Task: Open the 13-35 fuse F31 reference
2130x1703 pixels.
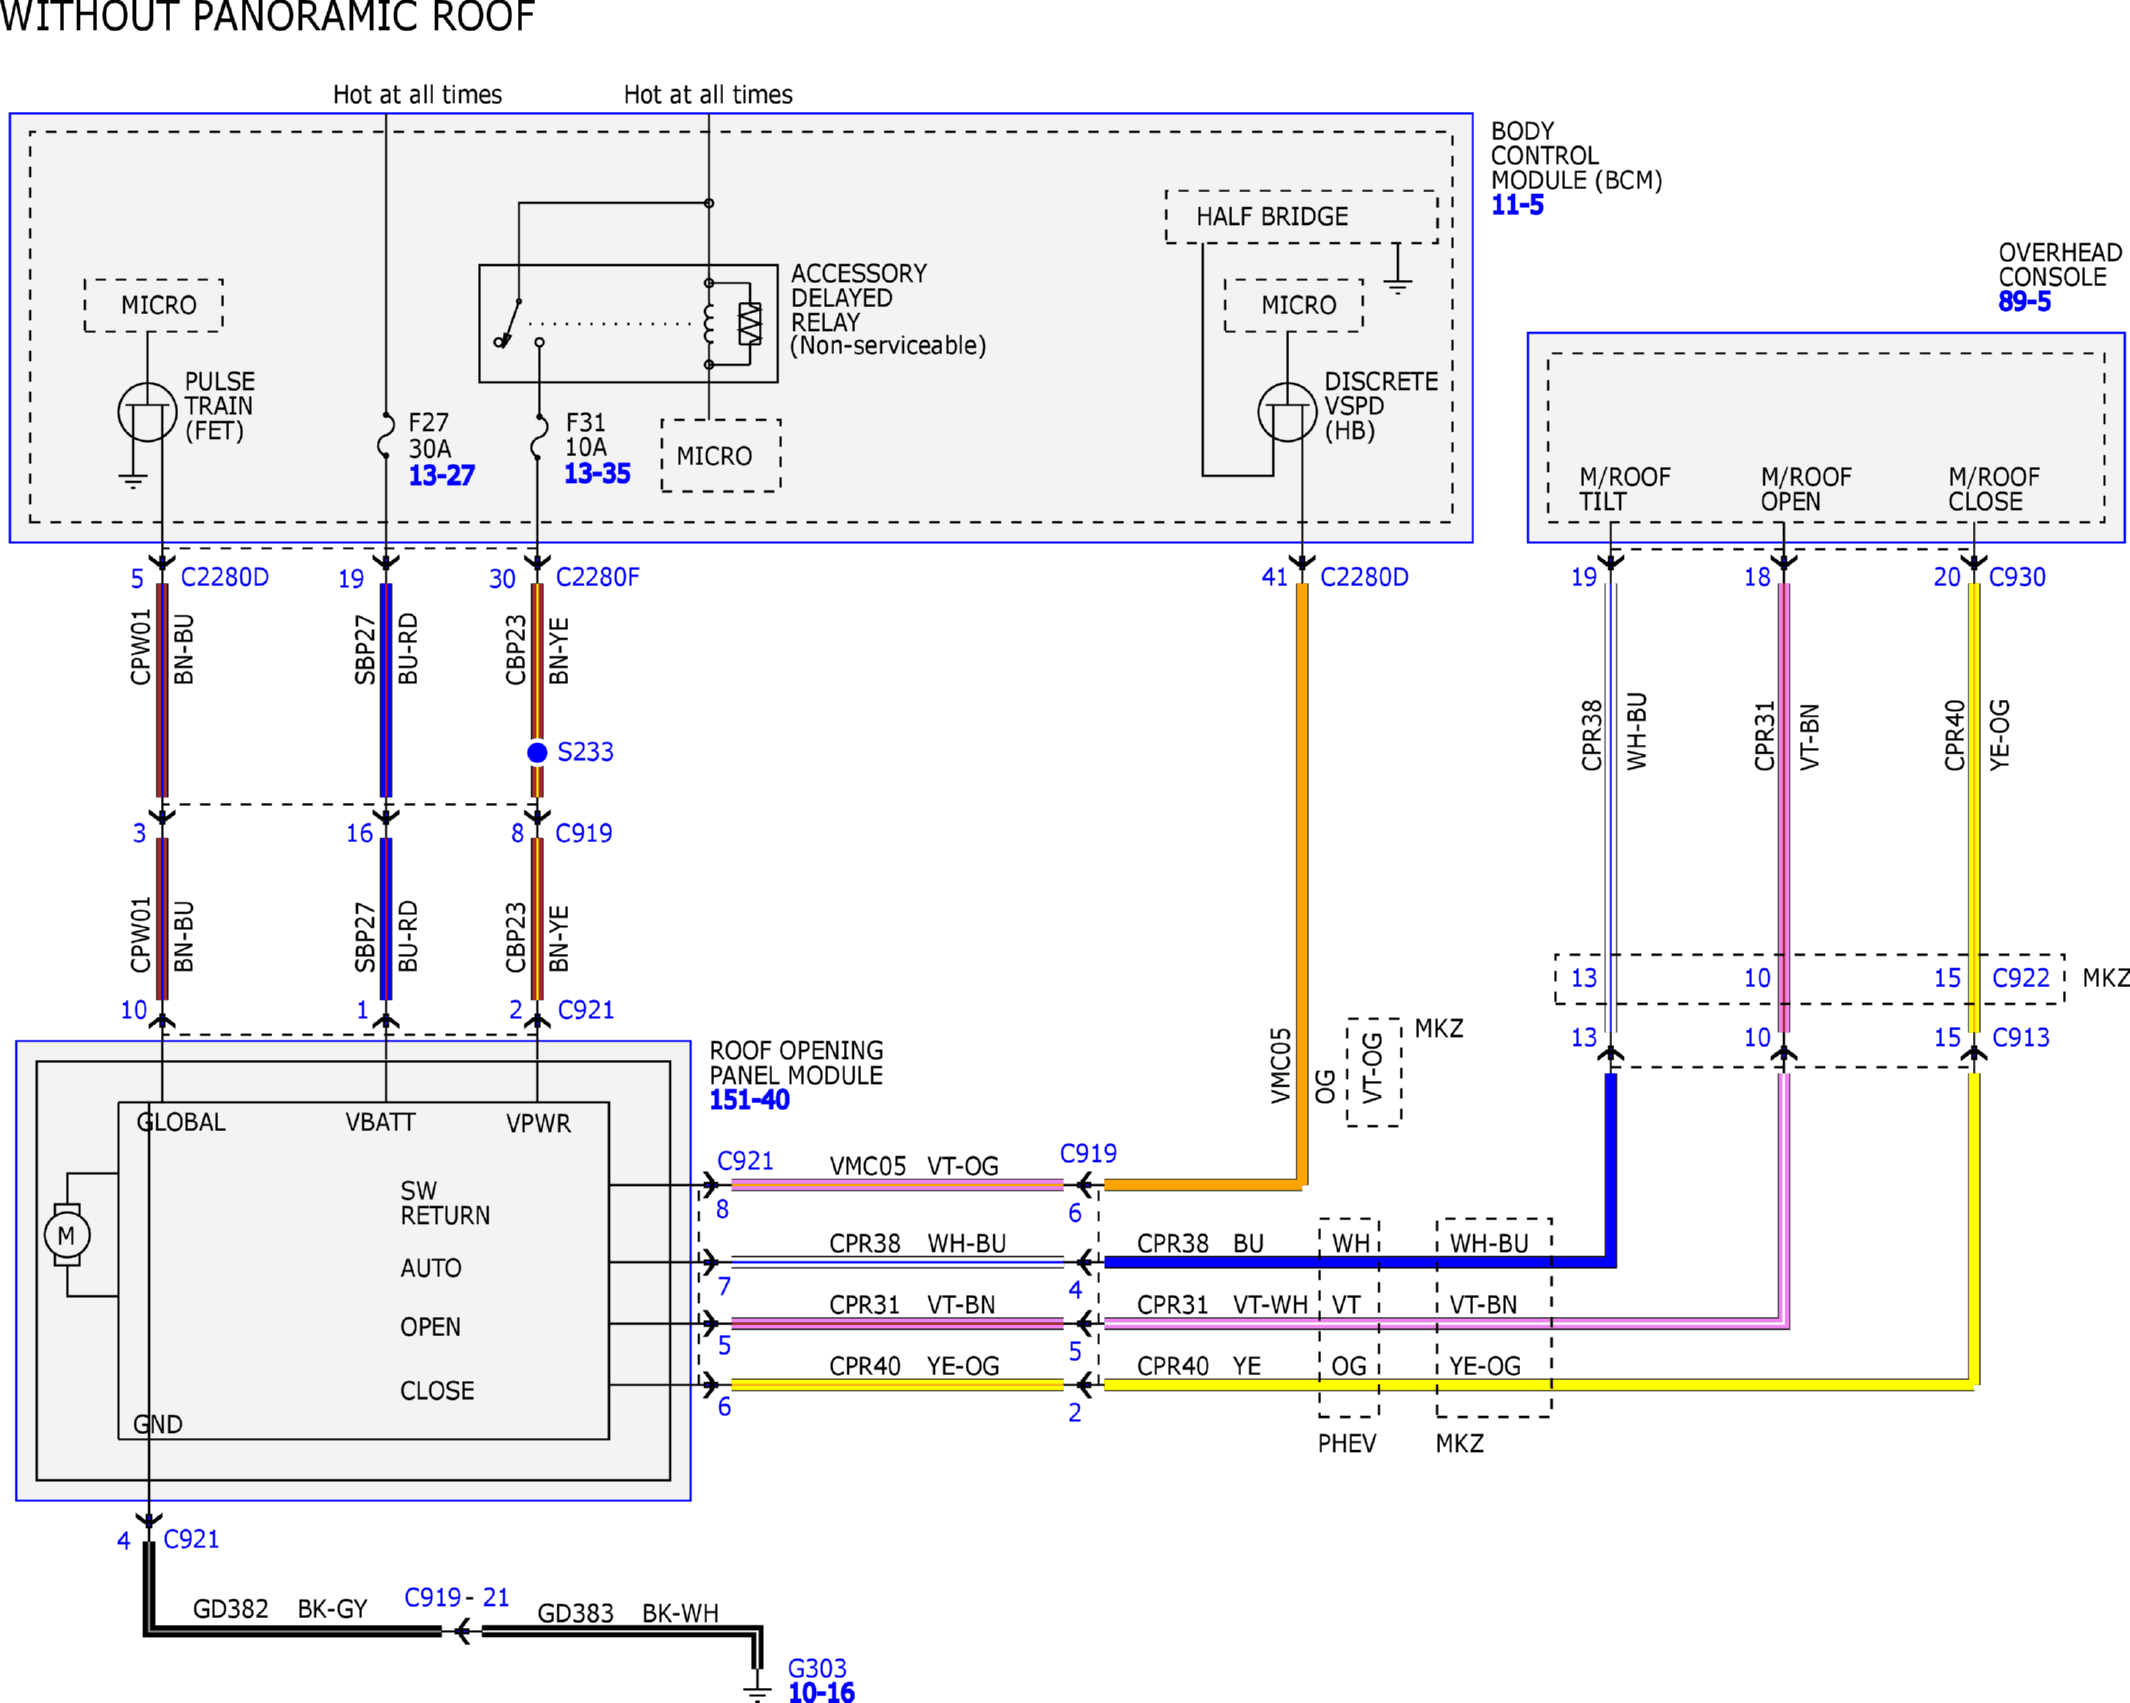Action: [597, 474]
